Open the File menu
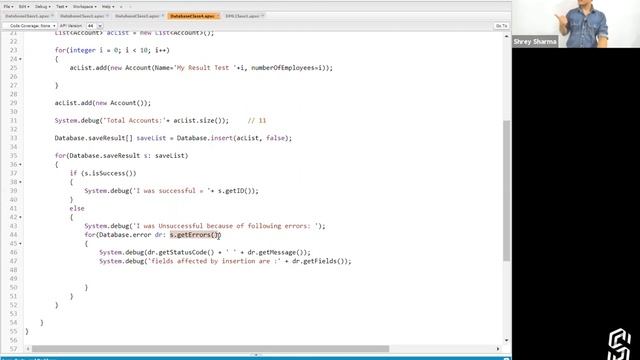 pyautogui.click(x=8, y=7)
